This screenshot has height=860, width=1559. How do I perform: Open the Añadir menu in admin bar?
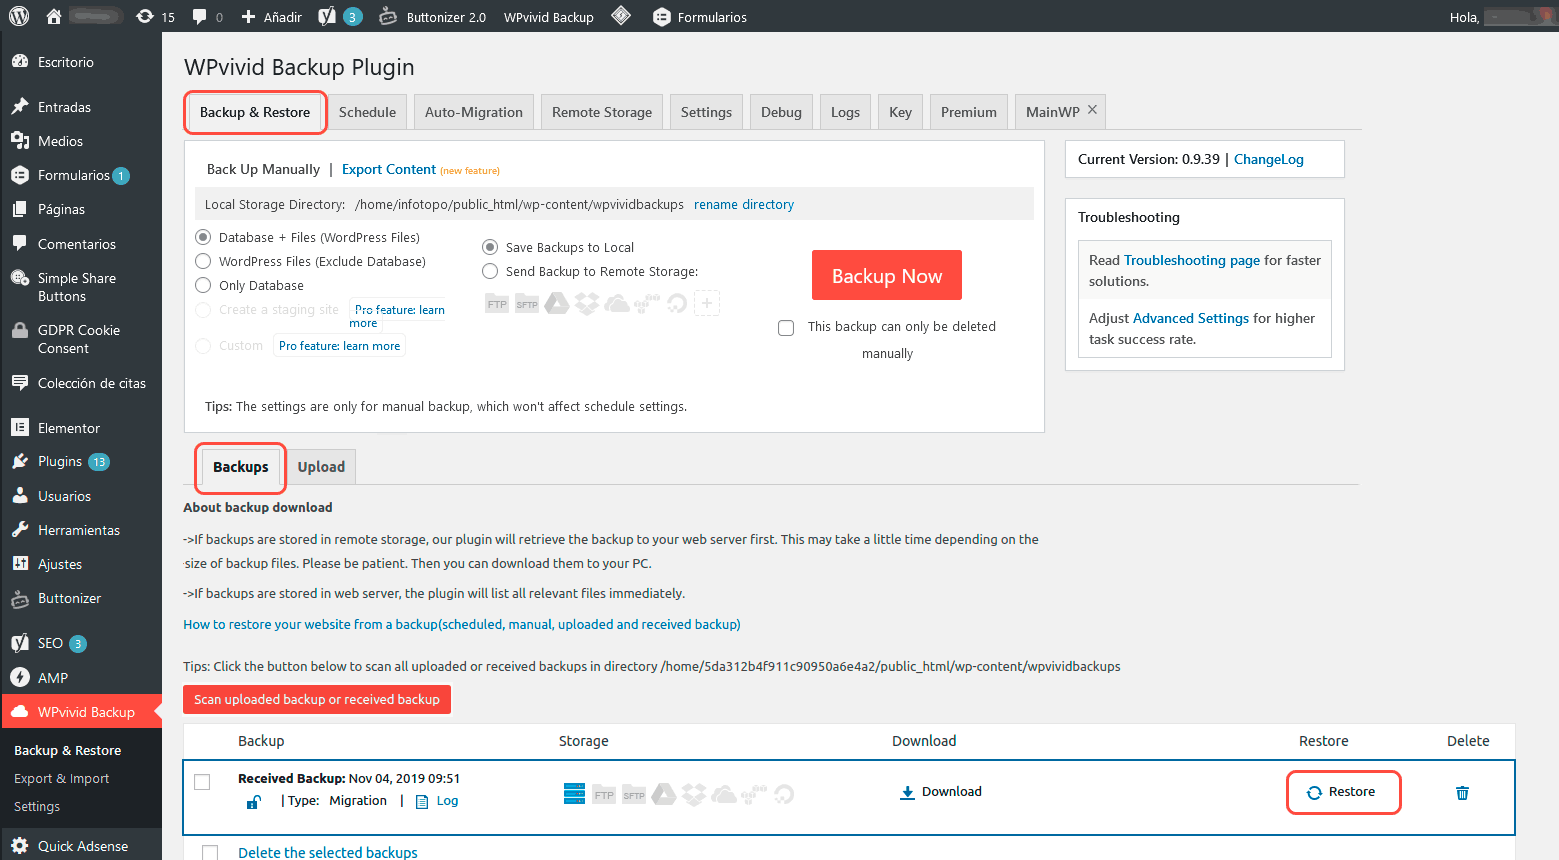(272, 17)
